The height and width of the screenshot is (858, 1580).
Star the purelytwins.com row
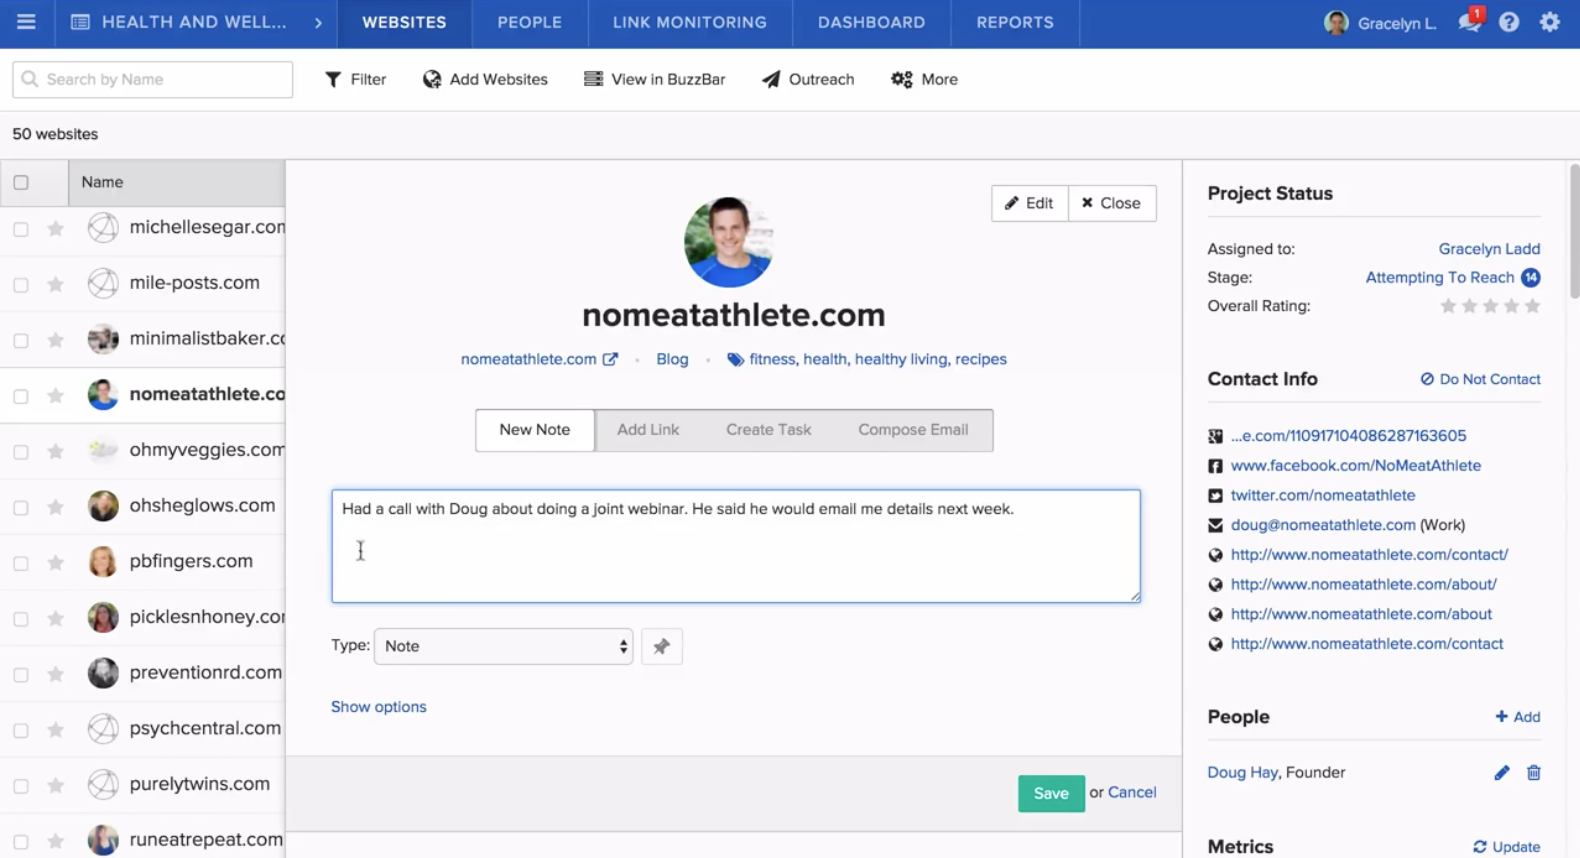56,786
